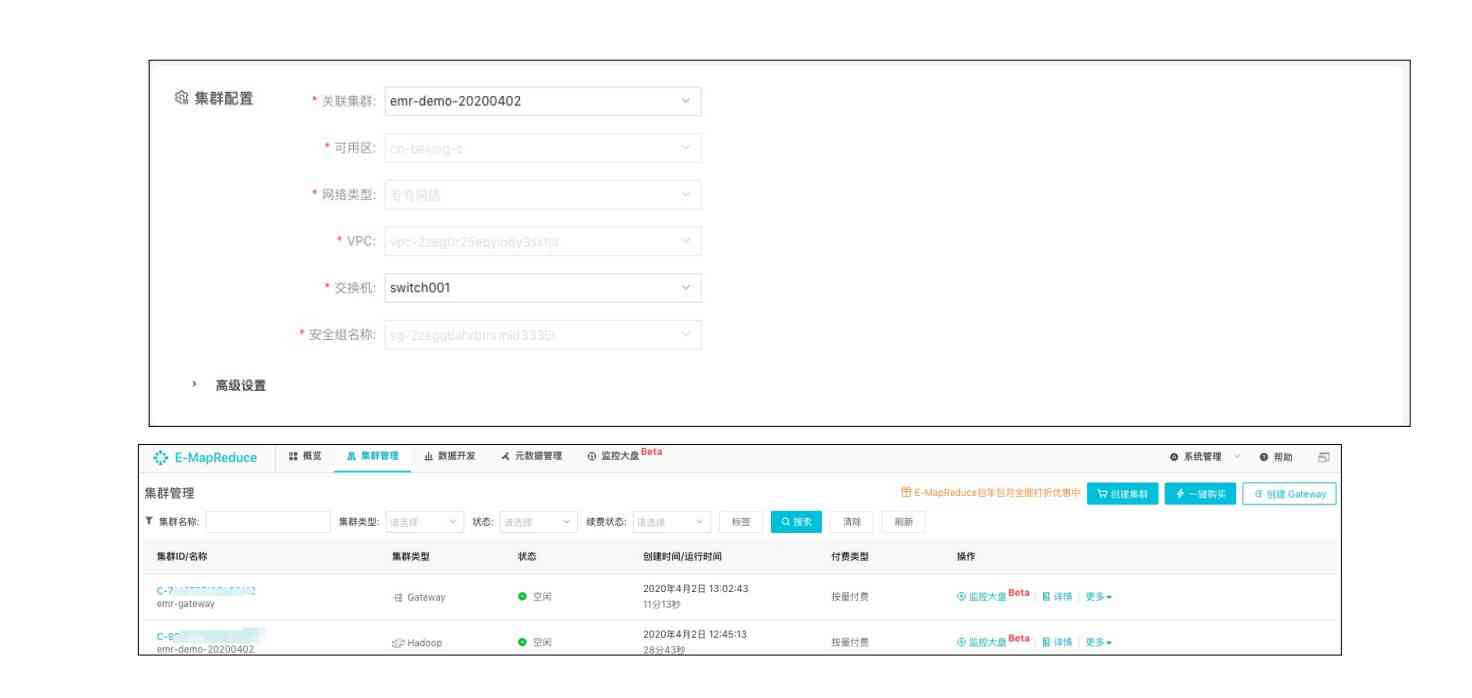1472x698 pixels.
Task: Click the E-MapReduce logo icon
Action: point(160,457)
